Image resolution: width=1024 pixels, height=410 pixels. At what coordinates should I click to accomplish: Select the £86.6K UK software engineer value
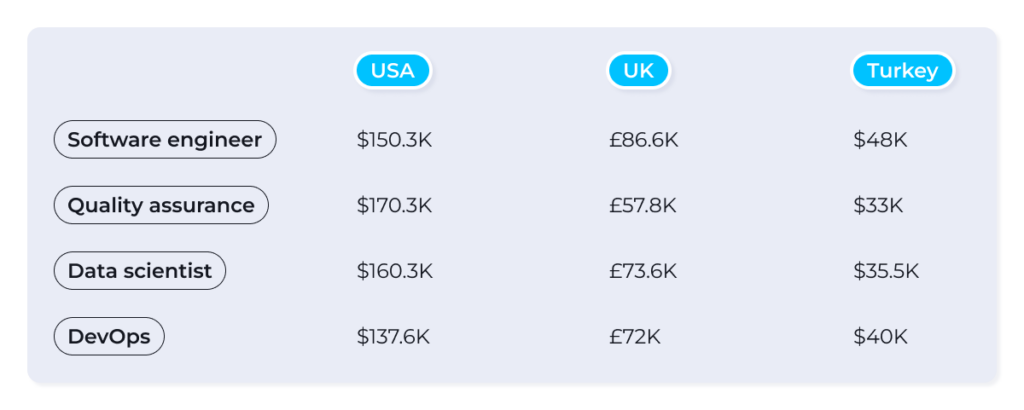pyautogui.click(x=643, y=140)
